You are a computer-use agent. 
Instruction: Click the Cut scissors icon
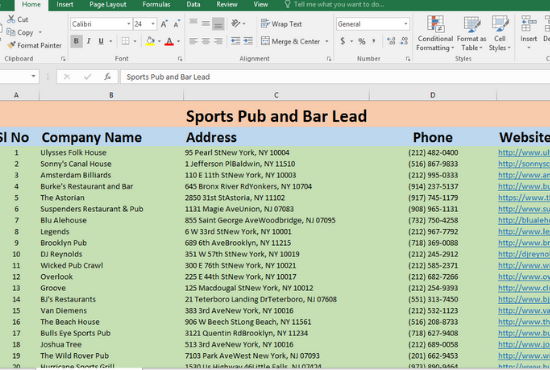pos(12,19)
